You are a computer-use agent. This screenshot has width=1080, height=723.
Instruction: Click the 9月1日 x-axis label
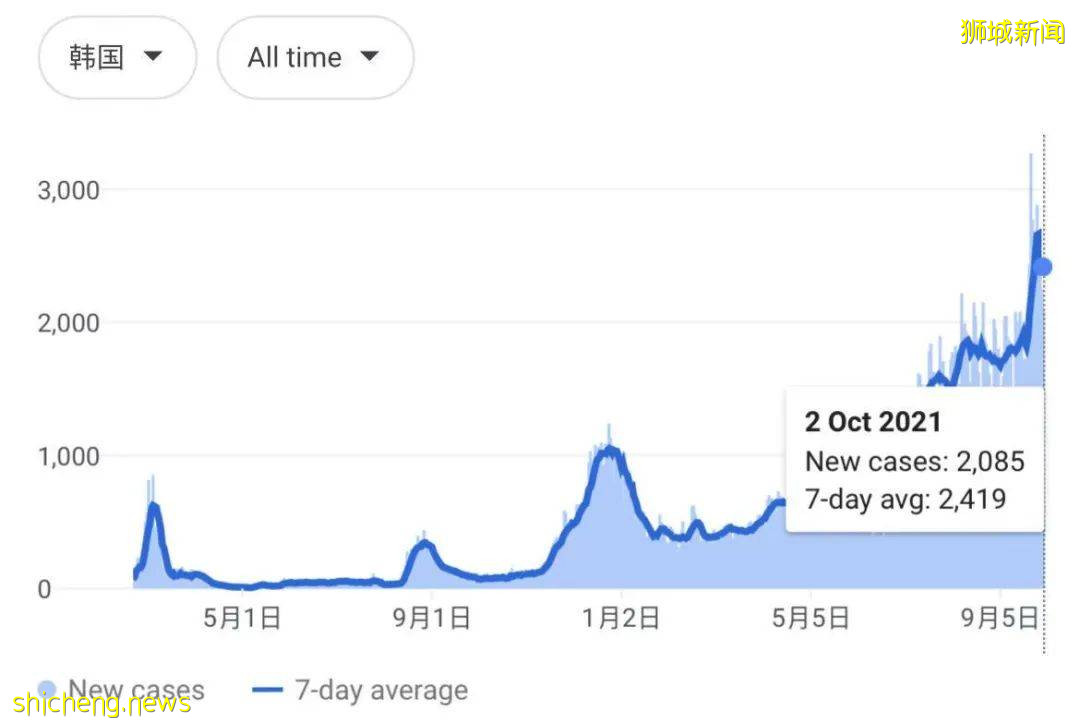431,619
